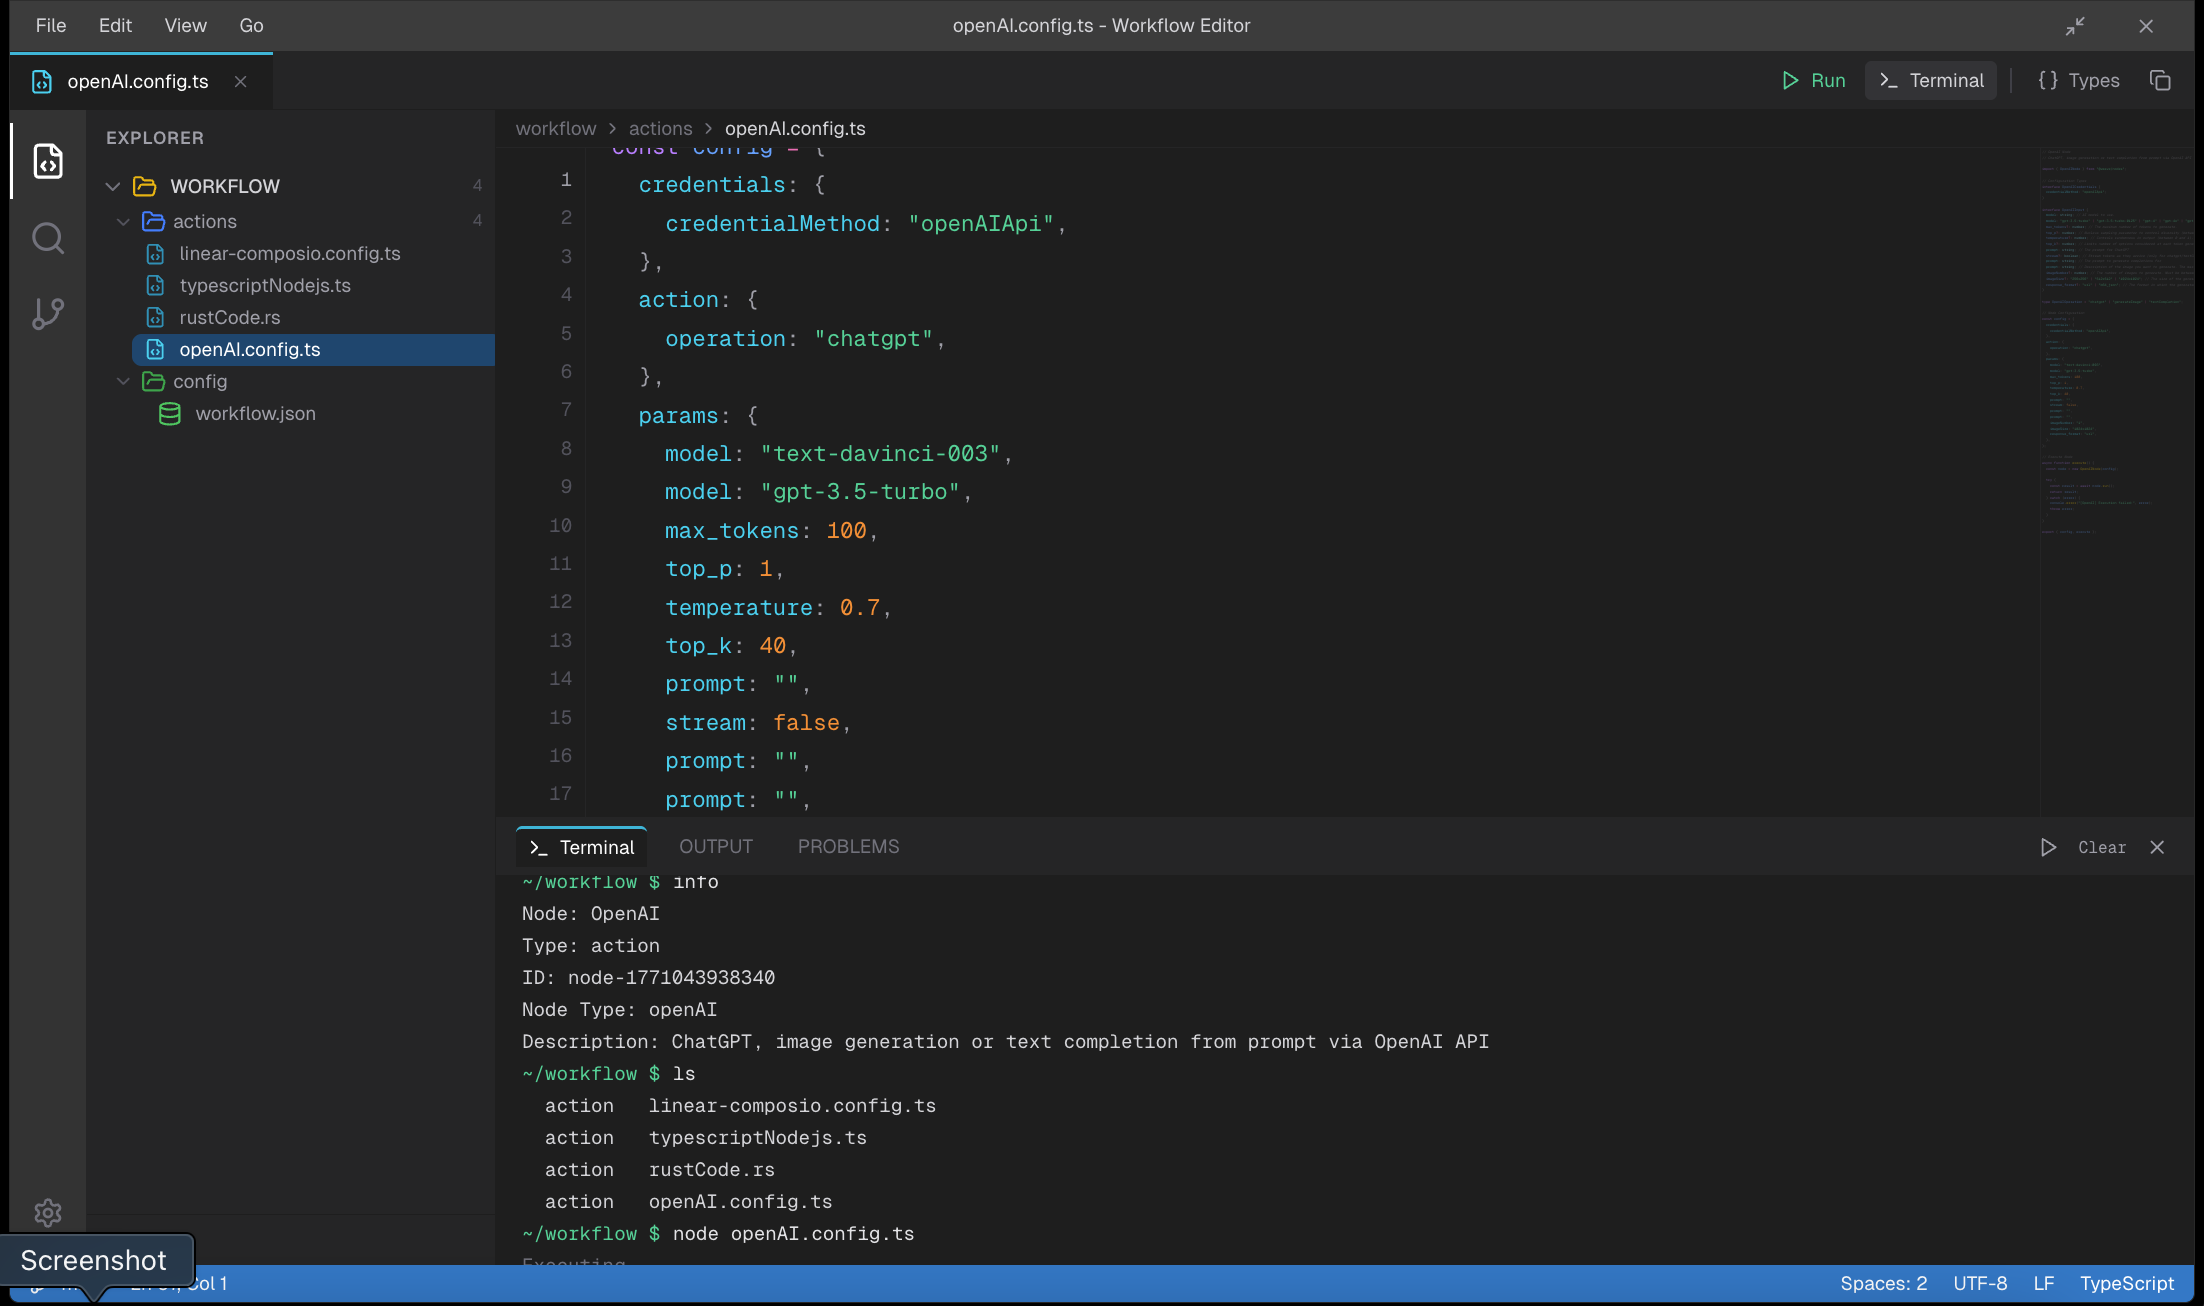The width and height of the screenshot is (2204, 1306).
Task: Click the exit fullscreen collapse icon
Action: (x=2075, y=26)
